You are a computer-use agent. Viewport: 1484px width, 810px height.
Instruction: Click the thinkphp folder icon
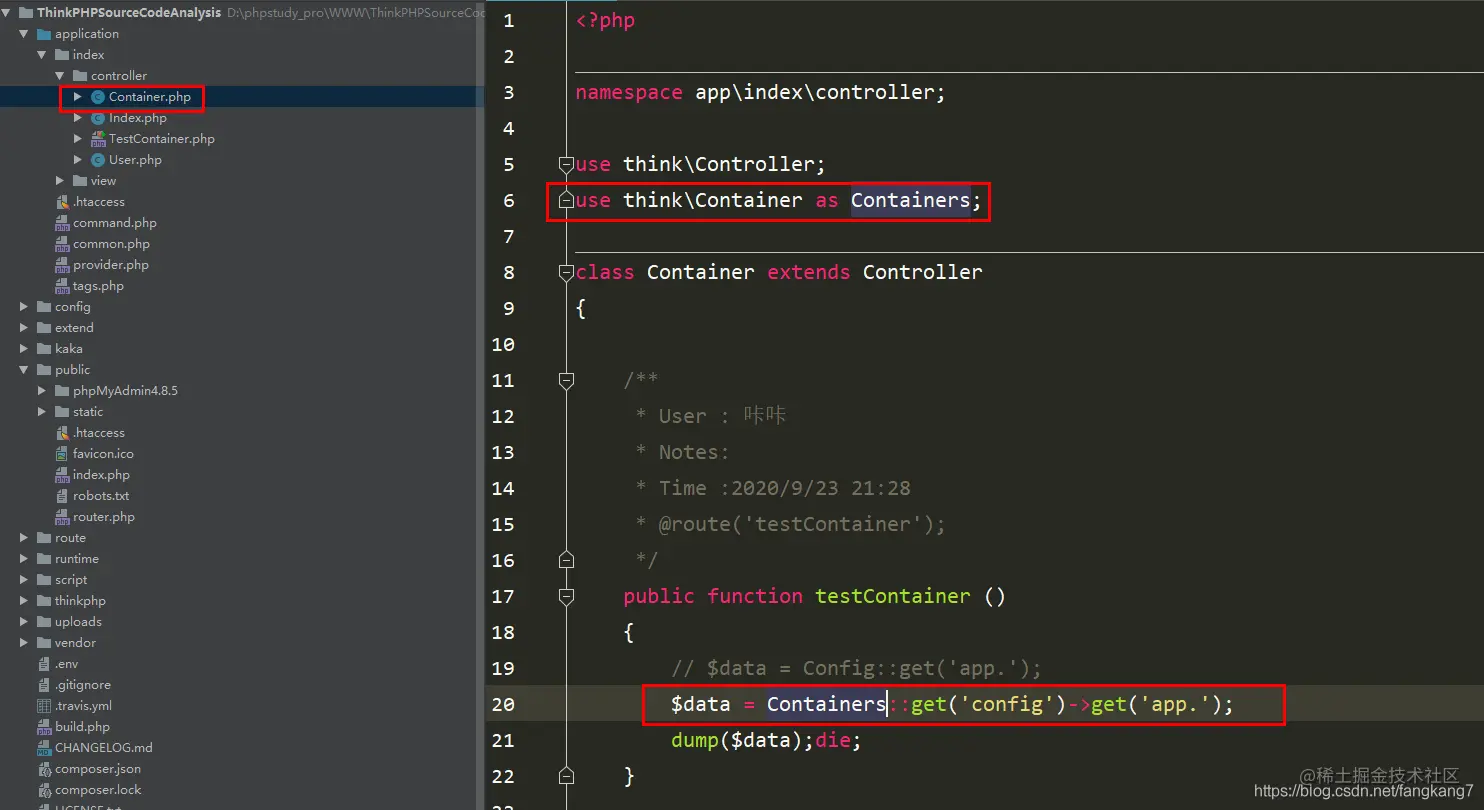44,601
